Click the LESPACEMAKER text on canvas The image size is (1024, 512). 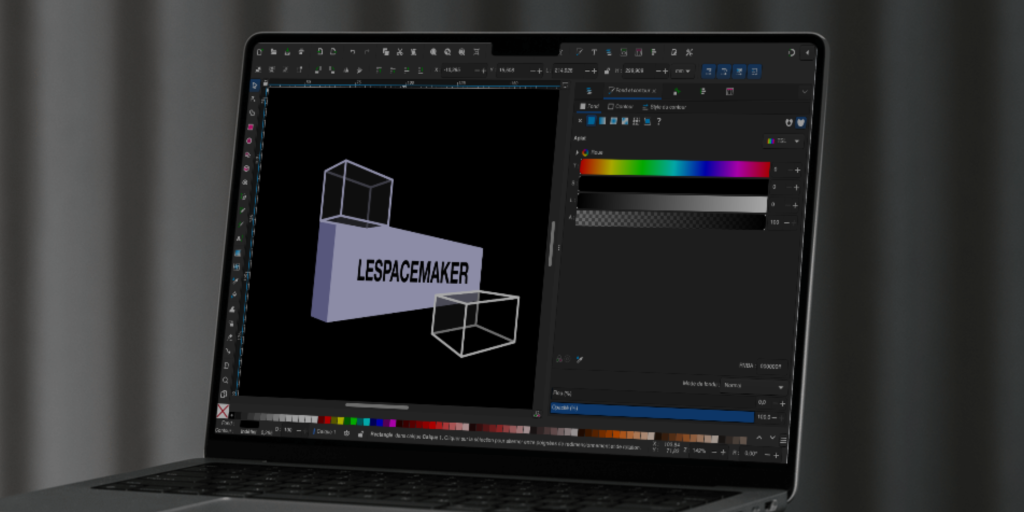coord(412,270)
